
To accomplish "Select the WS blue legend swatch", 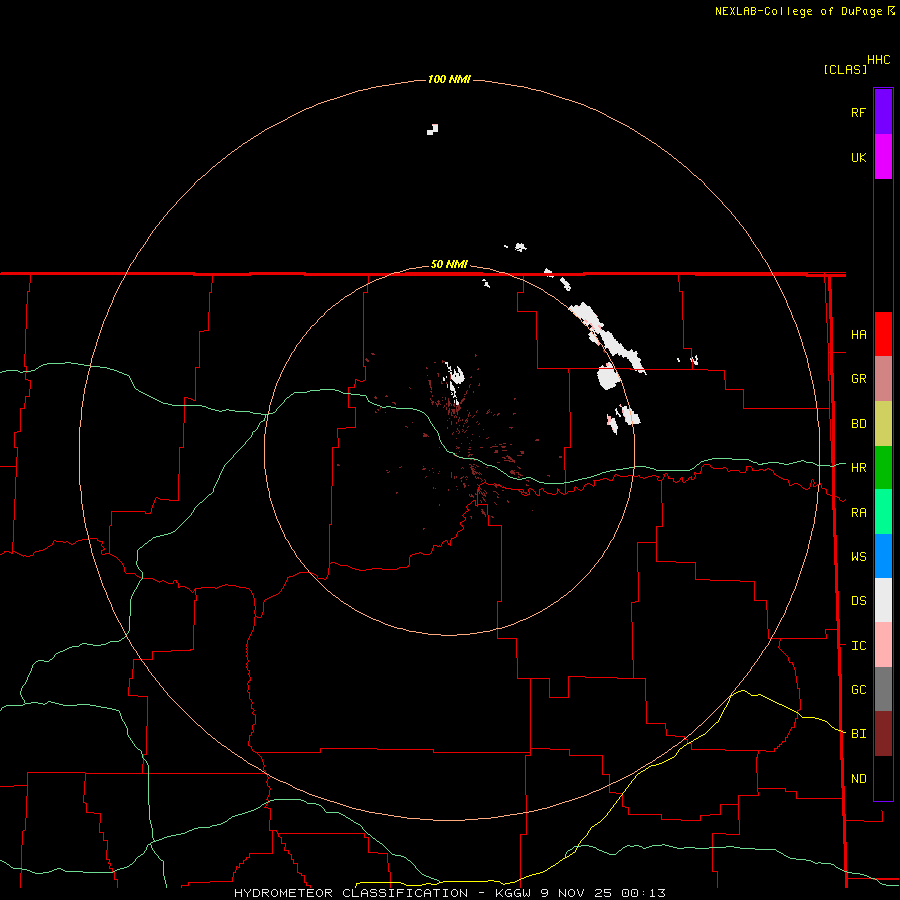I will (883, 556).
